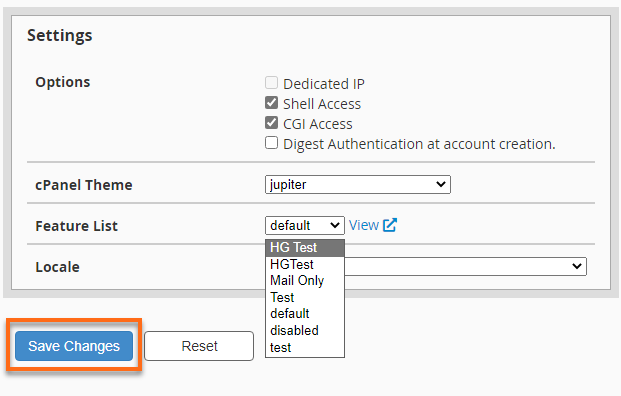Viewport: 621px width, 396px height.
Task: Open the View feature list link
Action: pos(364,225)
